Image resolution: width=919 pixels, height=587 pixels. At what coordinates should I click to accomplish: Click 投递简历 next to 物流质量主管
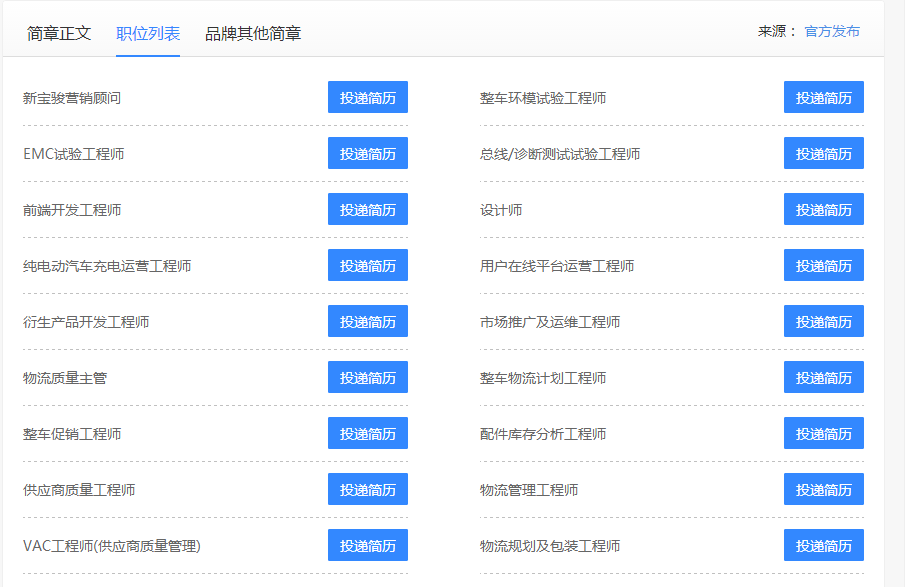[367, 378]
